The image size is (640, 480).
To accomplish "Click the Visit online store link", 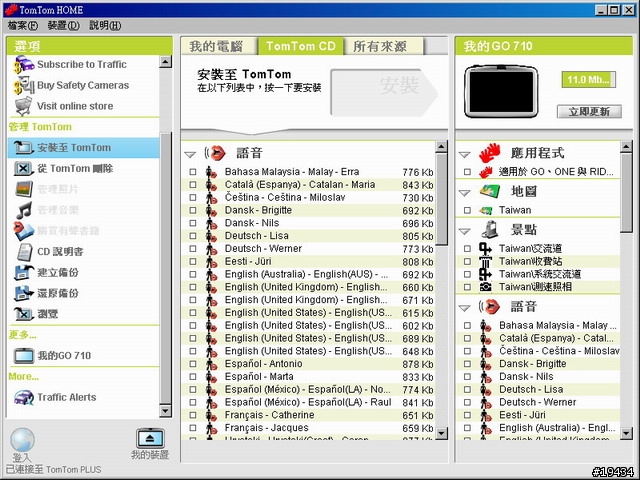I will (x=75, y=106).
